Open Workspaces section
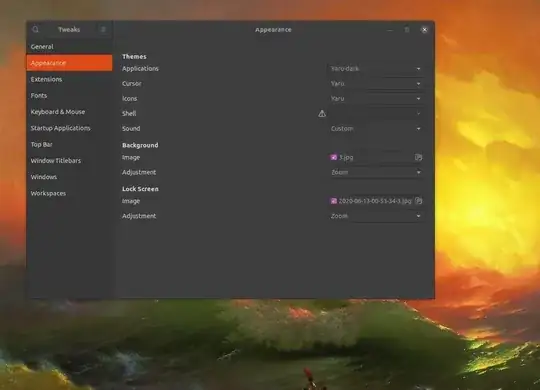 tap(69, 193)
